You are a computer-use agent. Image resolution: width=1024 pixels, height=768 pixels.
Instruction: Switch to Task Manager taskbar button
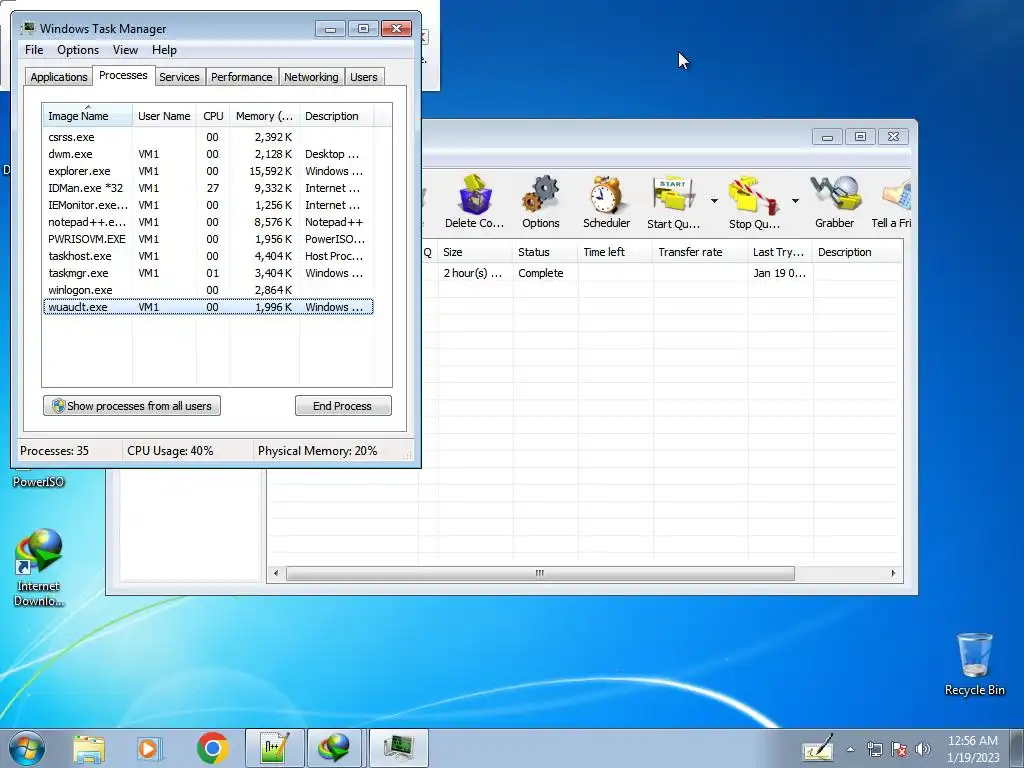click(x=399, y=748)
